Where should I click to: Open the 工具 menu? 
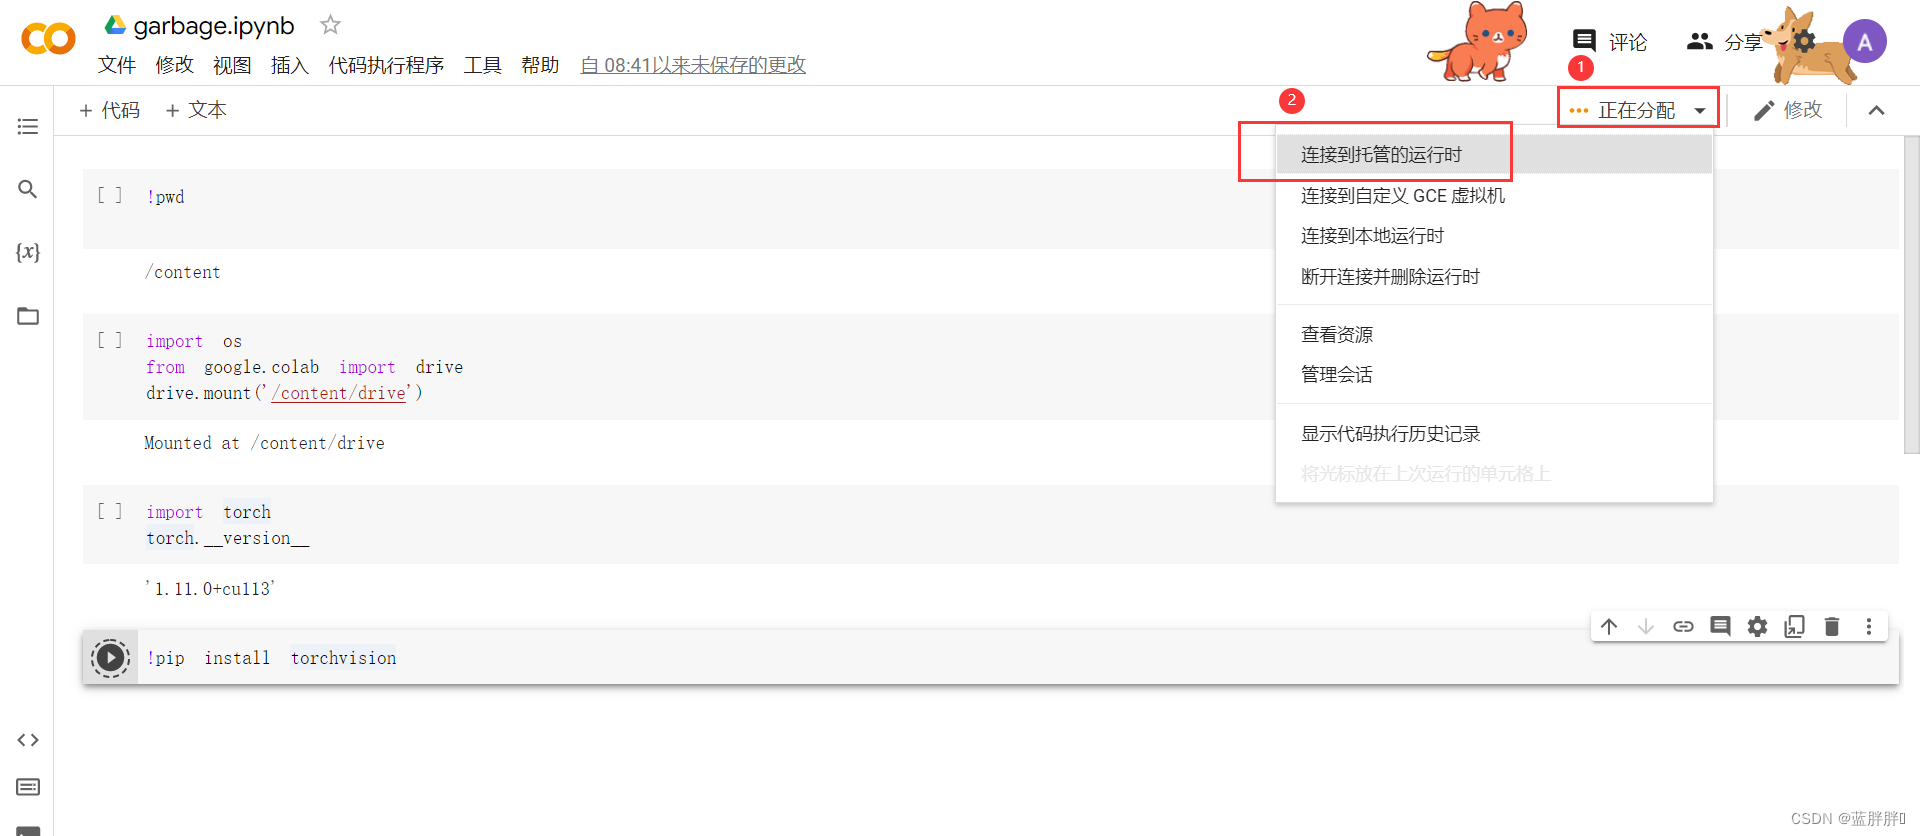pyautogui.click(x=483, y=65)
